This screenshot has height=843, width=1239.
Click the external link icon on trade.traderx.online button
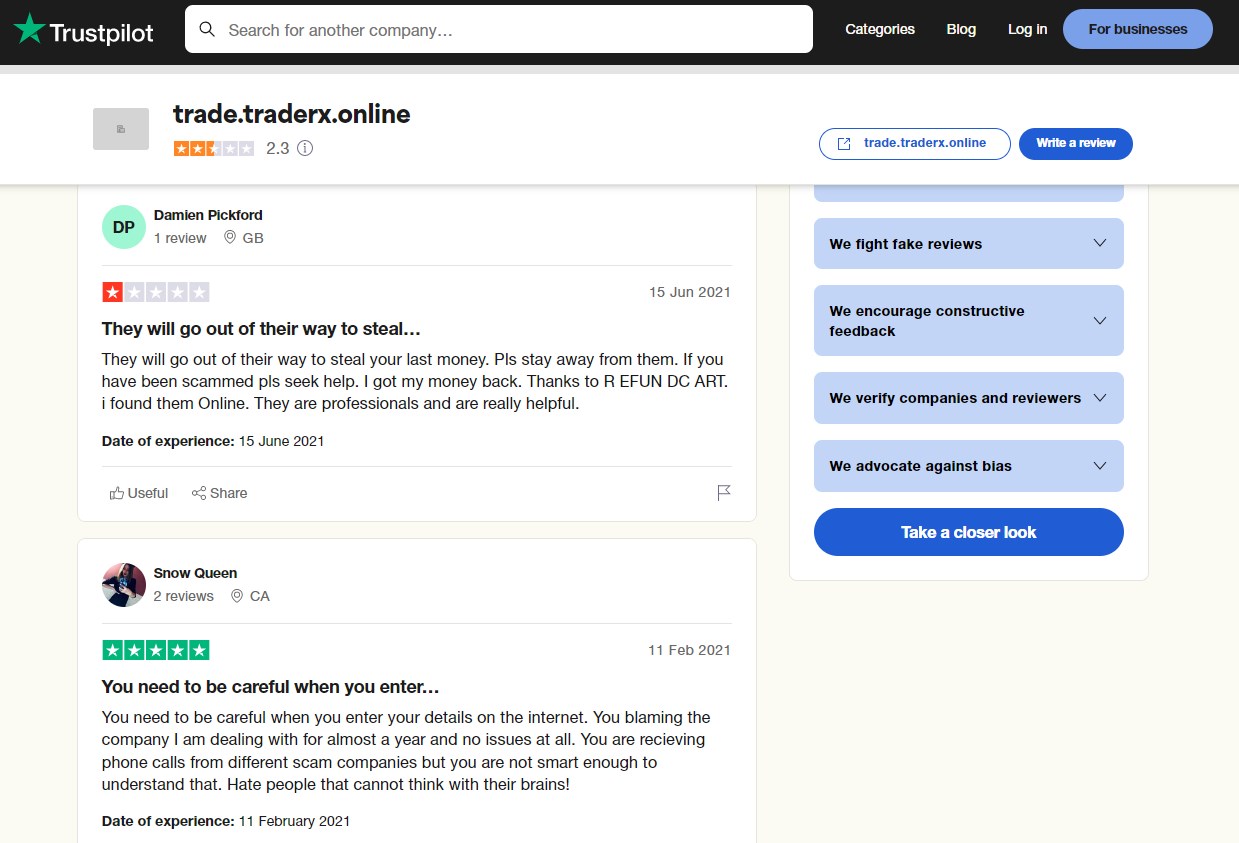843,143
